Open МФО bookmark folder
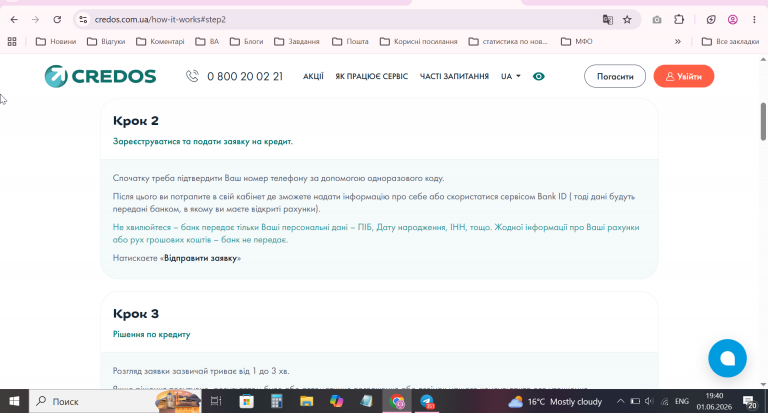 pos(577,42)
